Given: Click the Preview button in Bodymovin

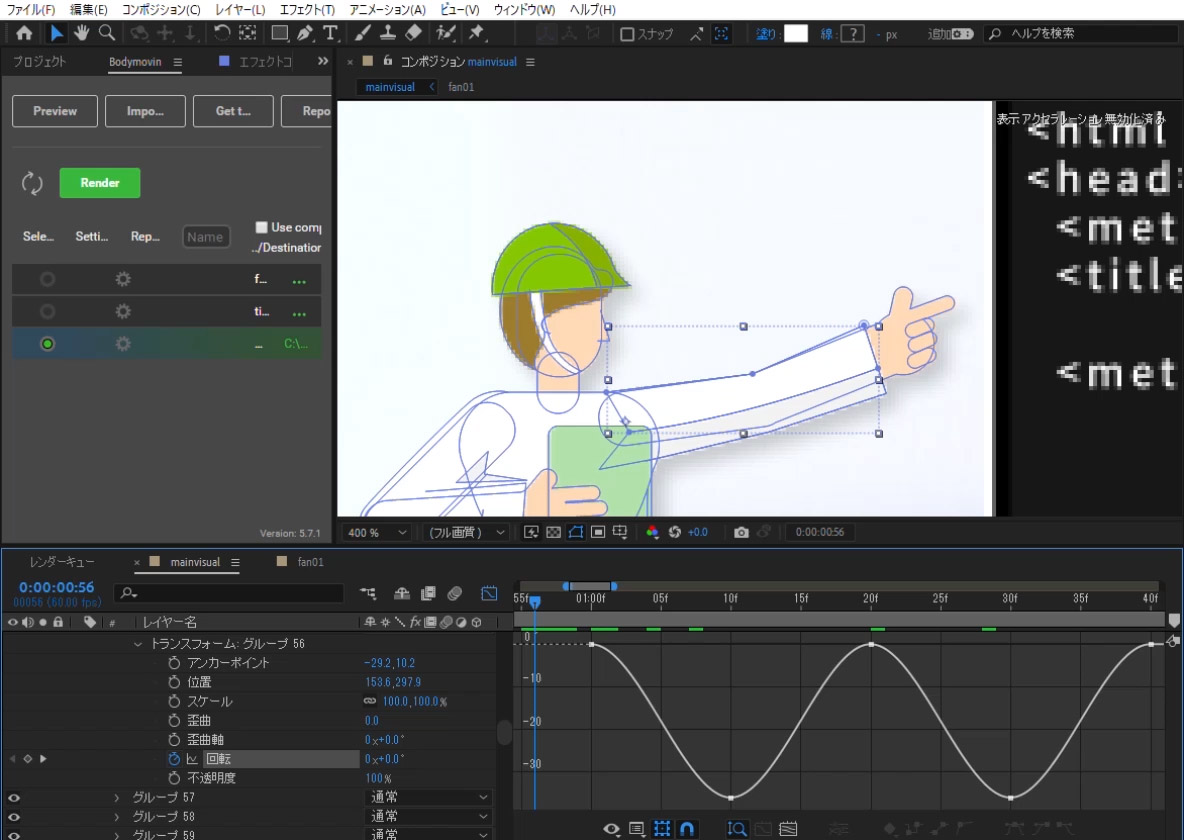Looking at the screenshot, I should pyautogui.click(x=55, y=111).
